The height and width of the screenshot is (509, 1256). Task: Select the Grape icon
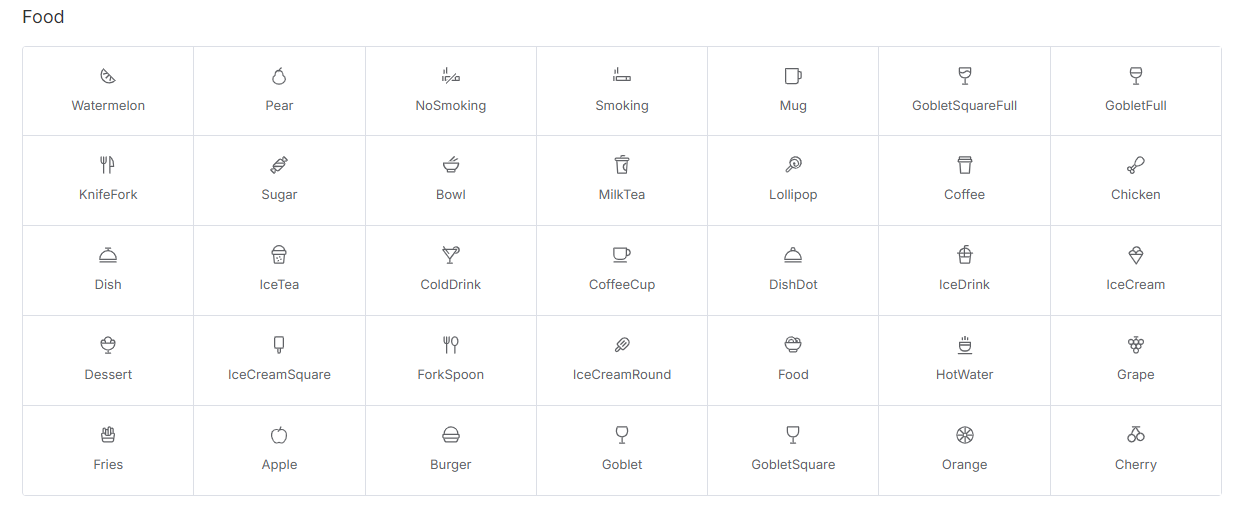click(x=1136, y=345)
